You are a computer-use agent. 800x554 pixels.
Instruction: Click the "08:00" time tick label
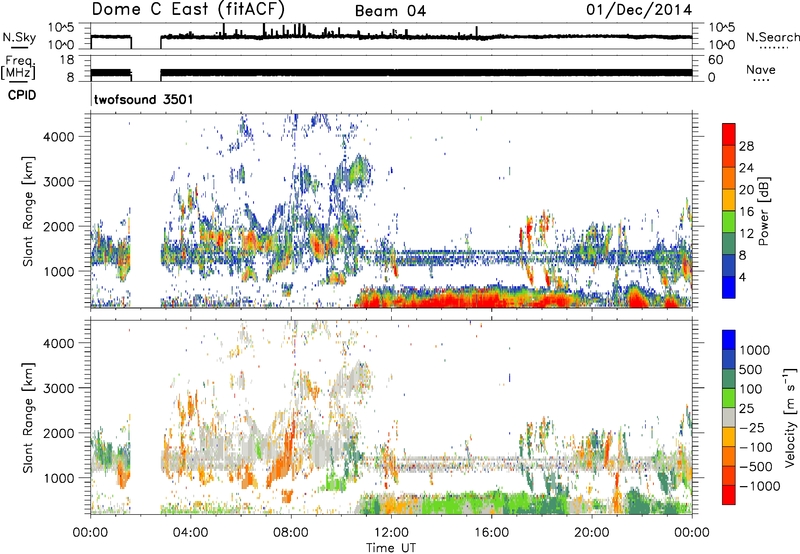[x=290, y=533]
